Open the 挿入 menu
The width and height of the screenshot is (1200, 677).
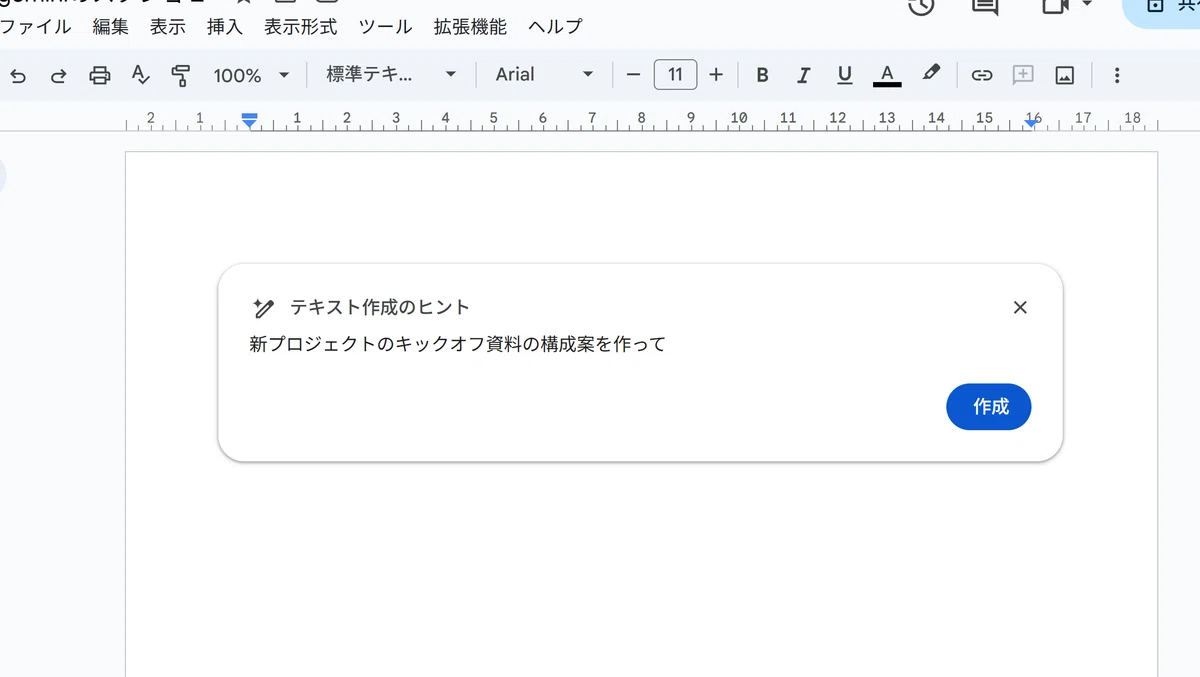(x=225, y=27)
